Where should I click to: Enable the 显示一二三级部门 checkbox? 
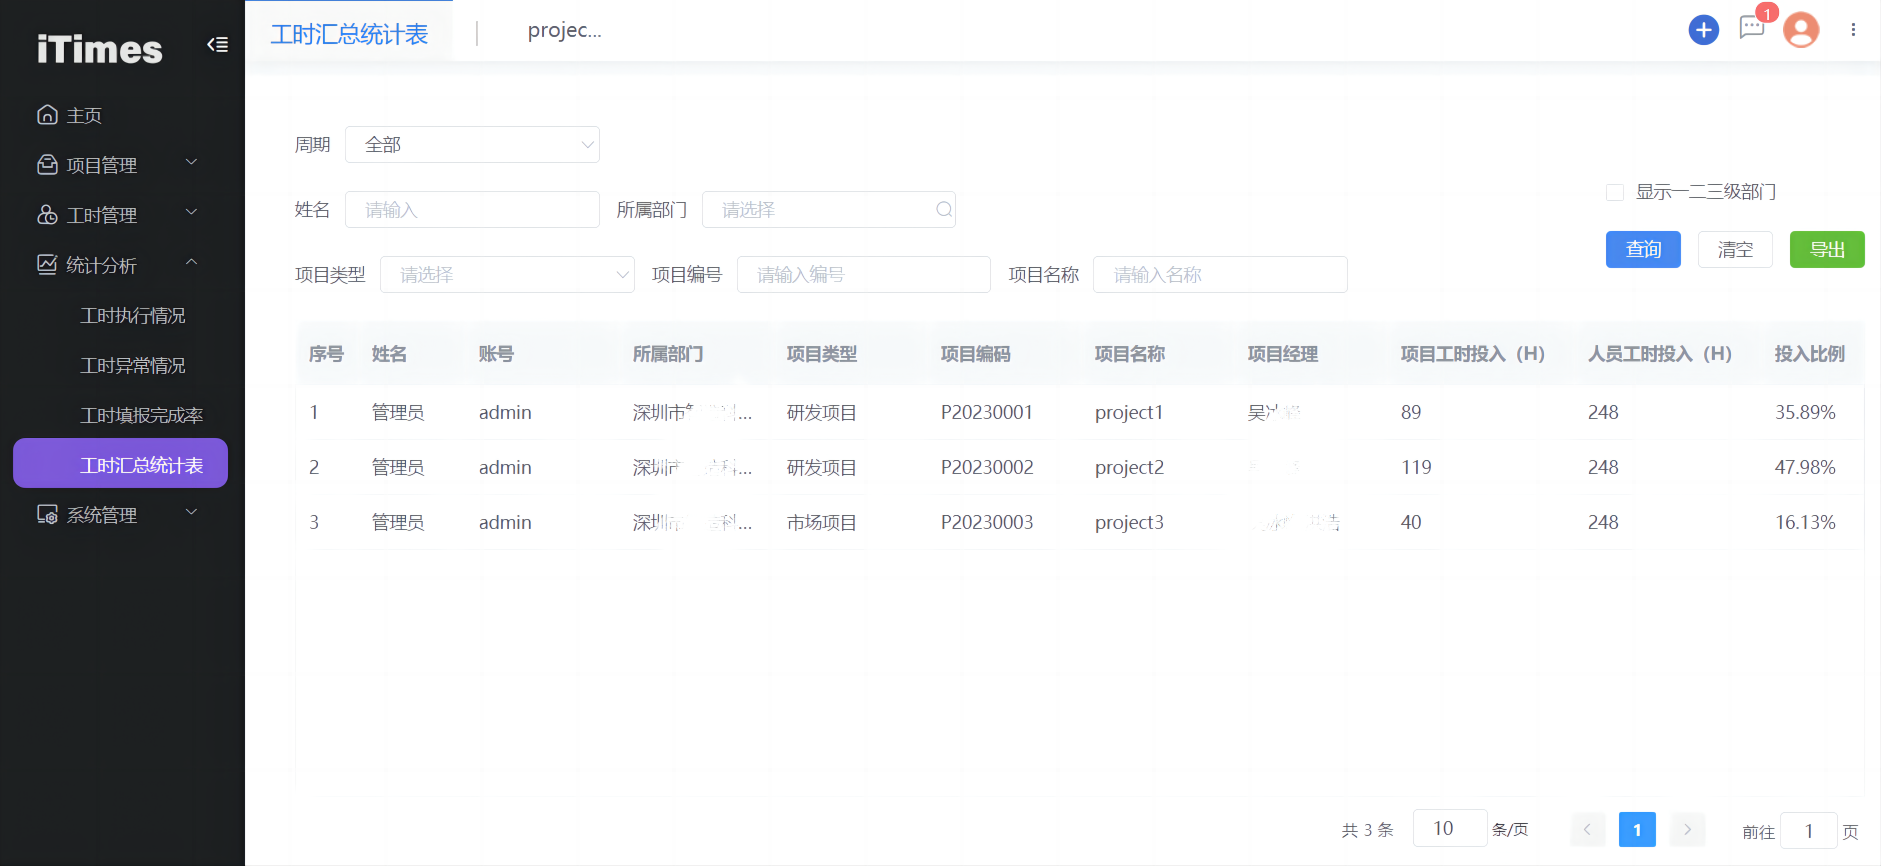[x=1614, y=192]
